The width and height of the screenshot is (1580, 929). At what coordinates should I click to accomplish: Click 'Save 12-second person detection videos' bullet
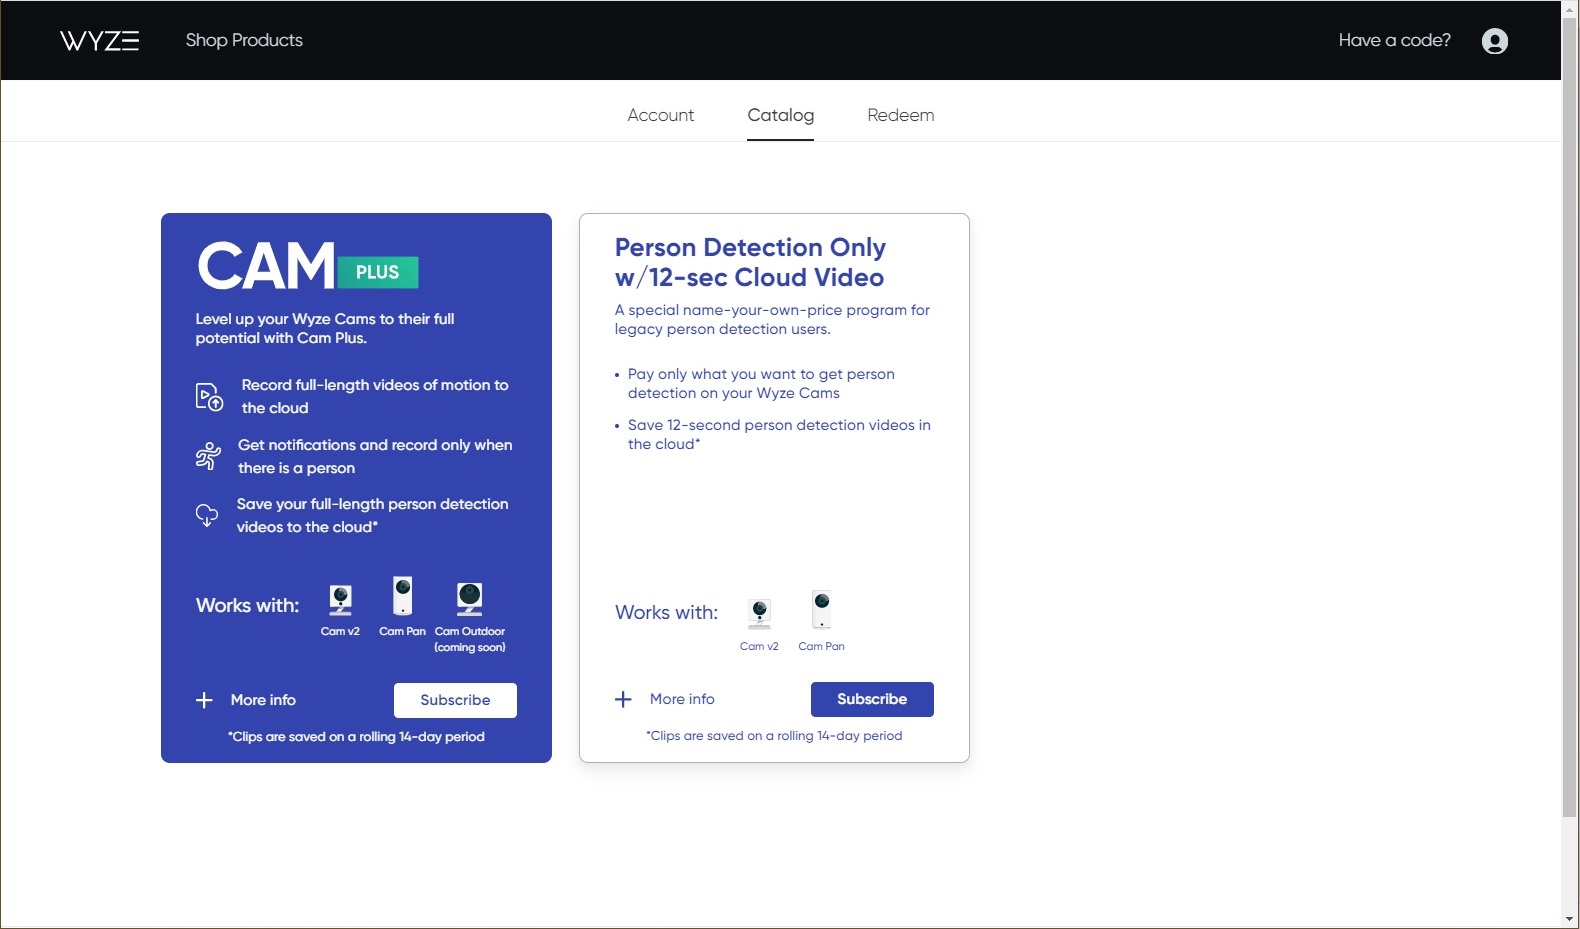(x=779, y=434)
